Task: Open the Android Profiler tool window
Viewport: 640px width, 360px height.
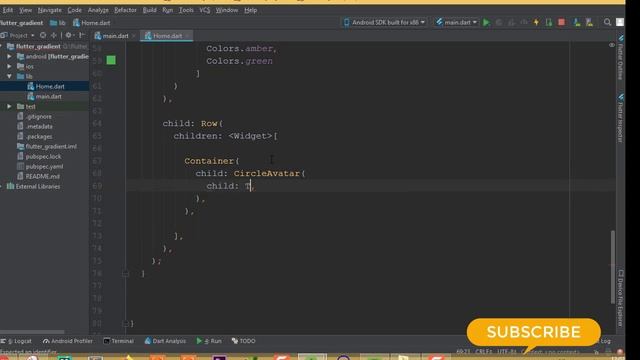Action: pyautogui.click(x=68, y=341)
